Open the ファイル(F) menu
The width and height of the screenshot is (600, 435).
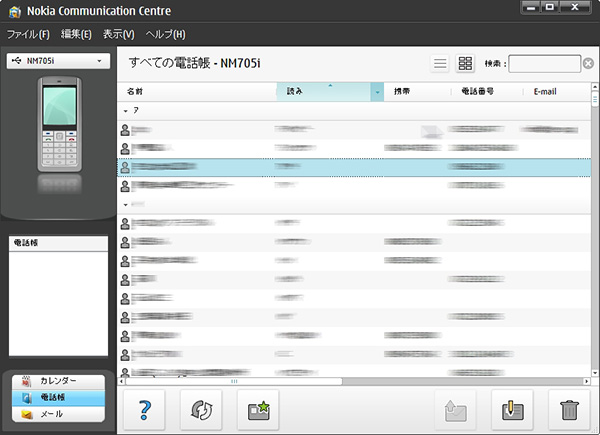click(28, 34)
